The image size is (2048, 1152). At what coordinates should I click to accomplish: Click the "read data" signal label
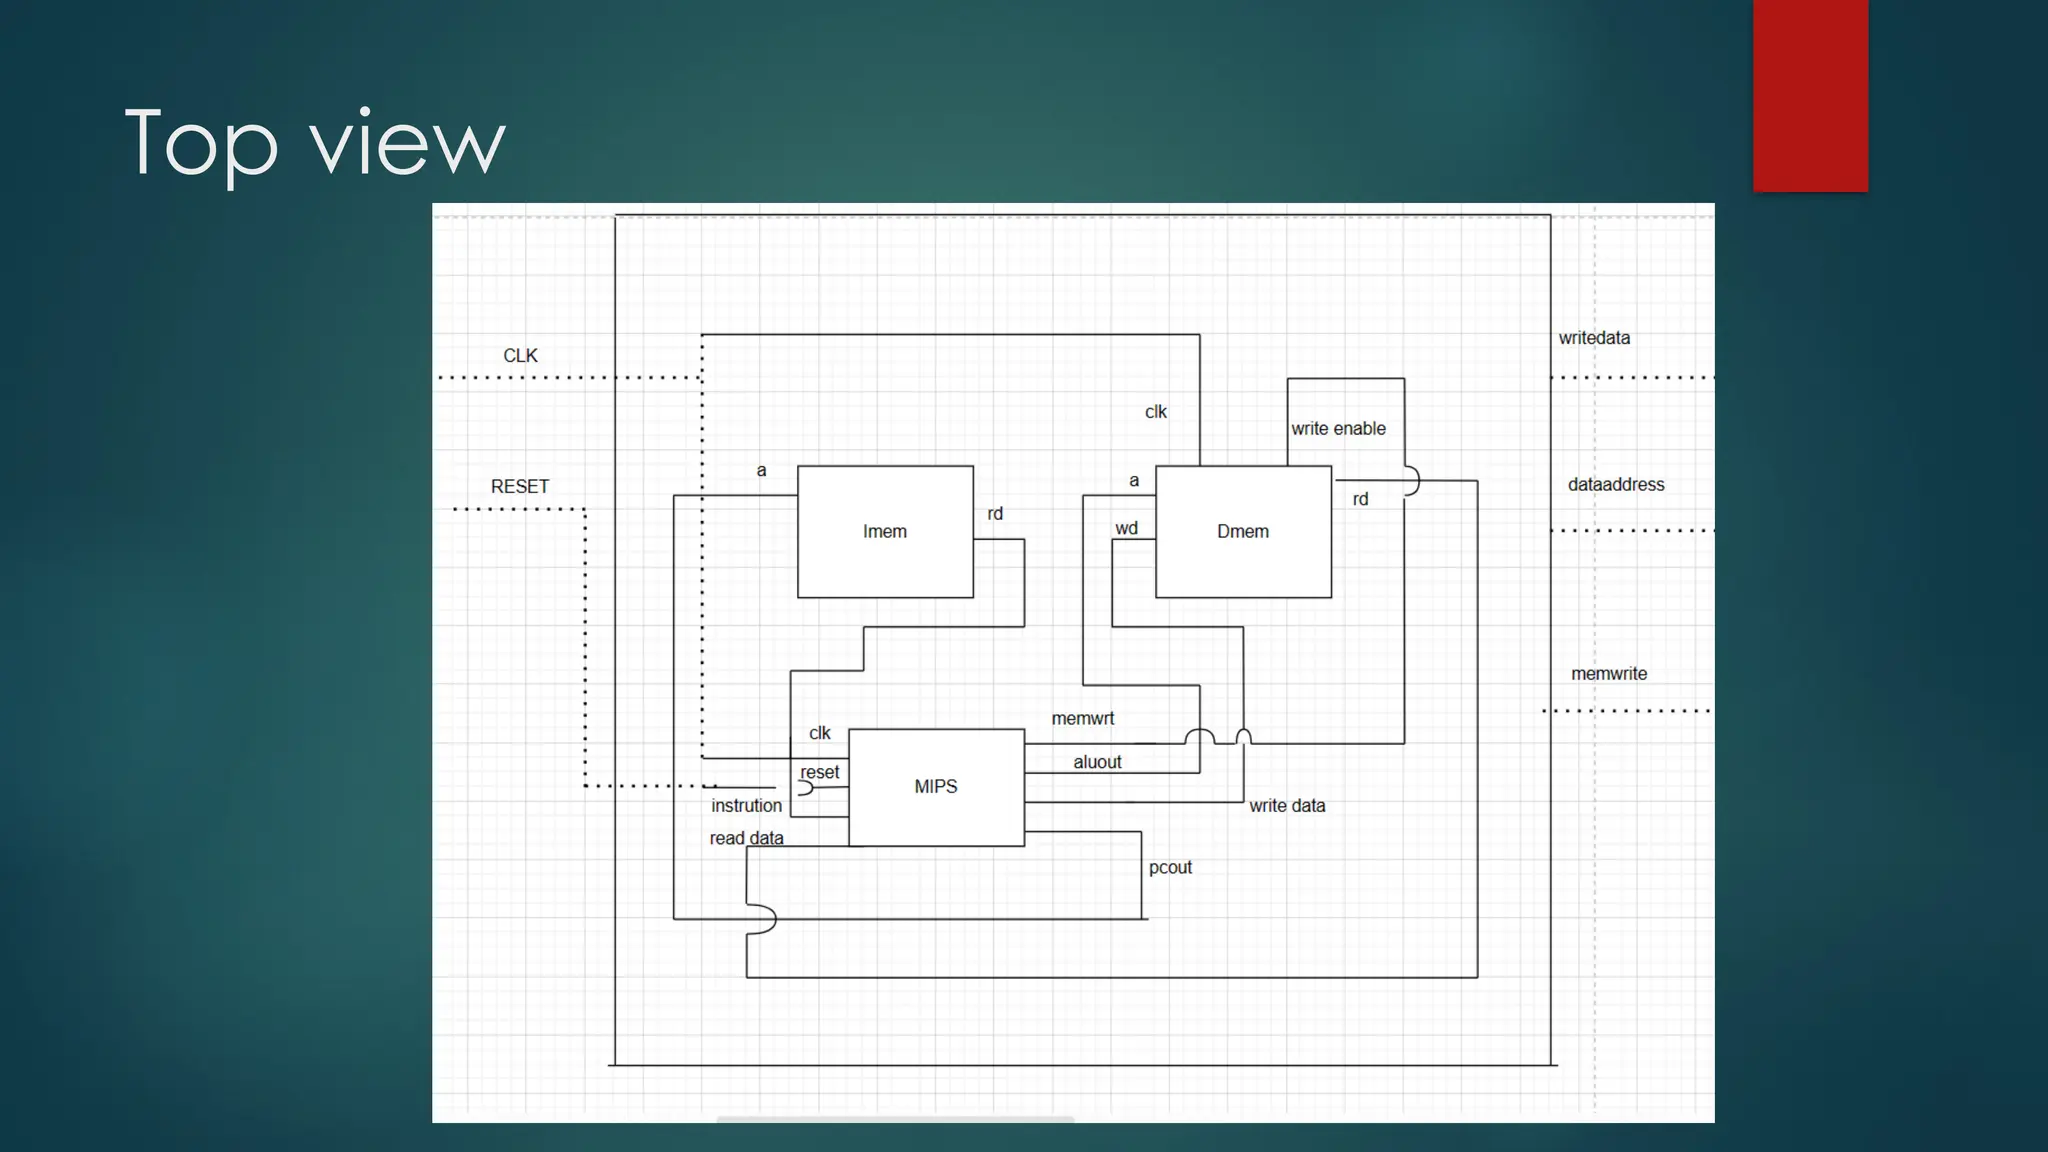coord(746,839)
